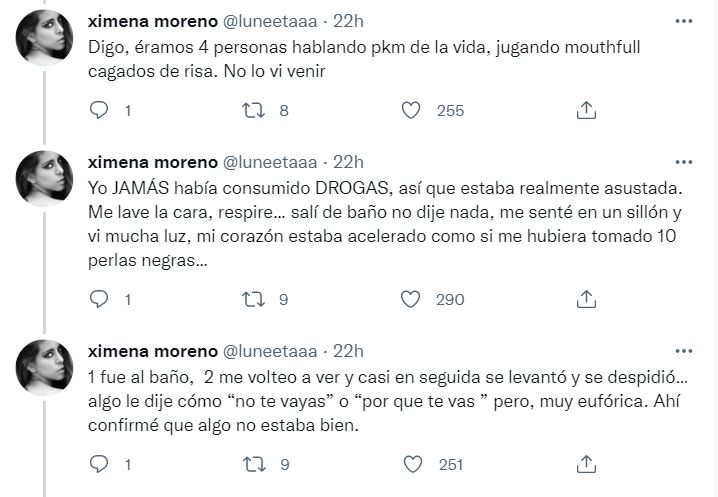Viewport: 718px width, 497px height.
Task: Click the avatar on the first tweet
Action: (45, 40)
